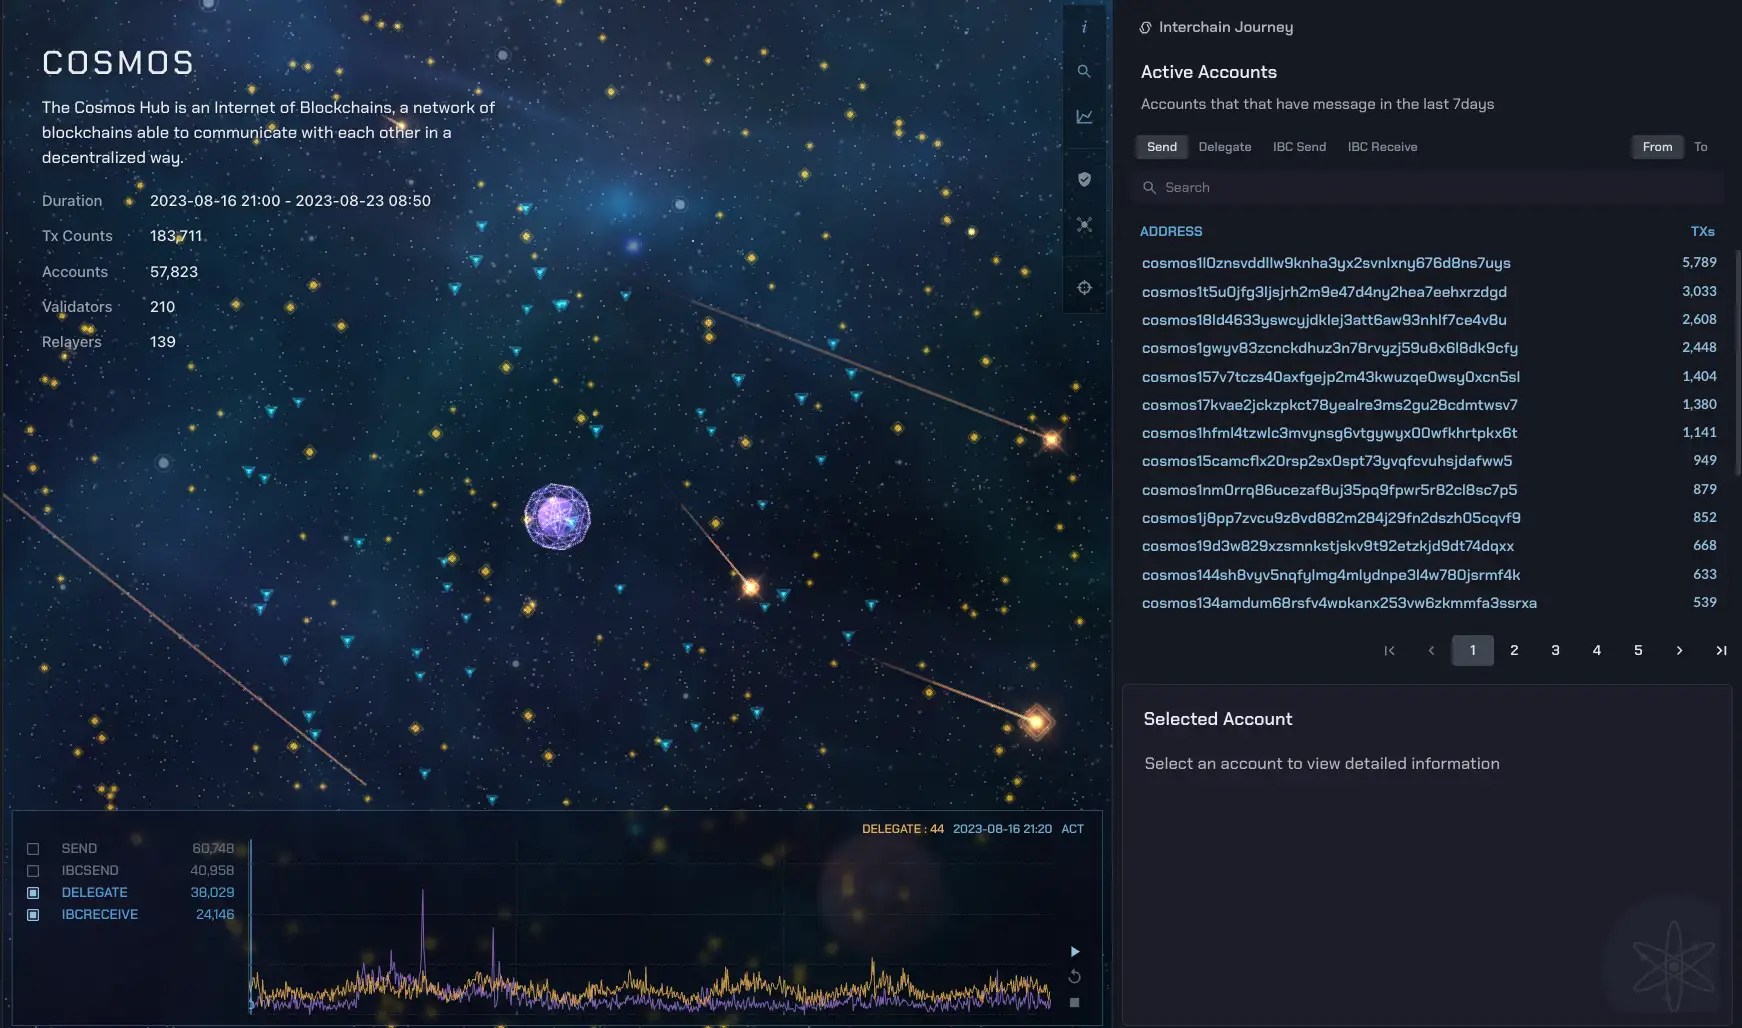The image size is (1742, 1028).
Task: Select page 1 in pagination
Action: point(1473,651)
